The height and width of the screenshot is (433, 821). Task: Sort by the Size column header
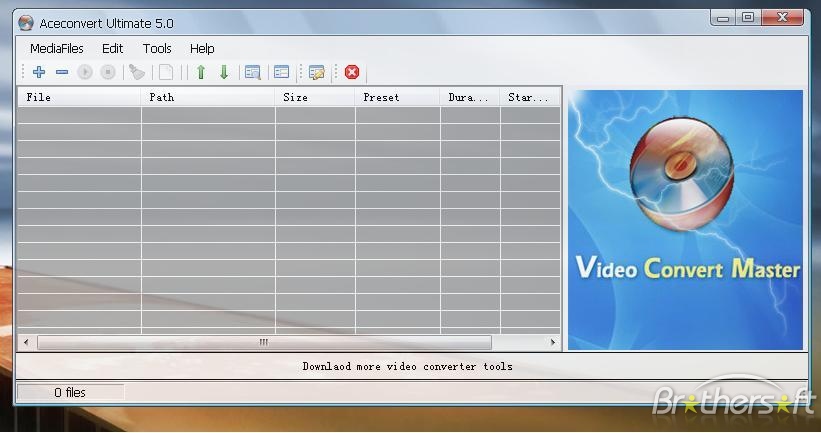point(315,97)
